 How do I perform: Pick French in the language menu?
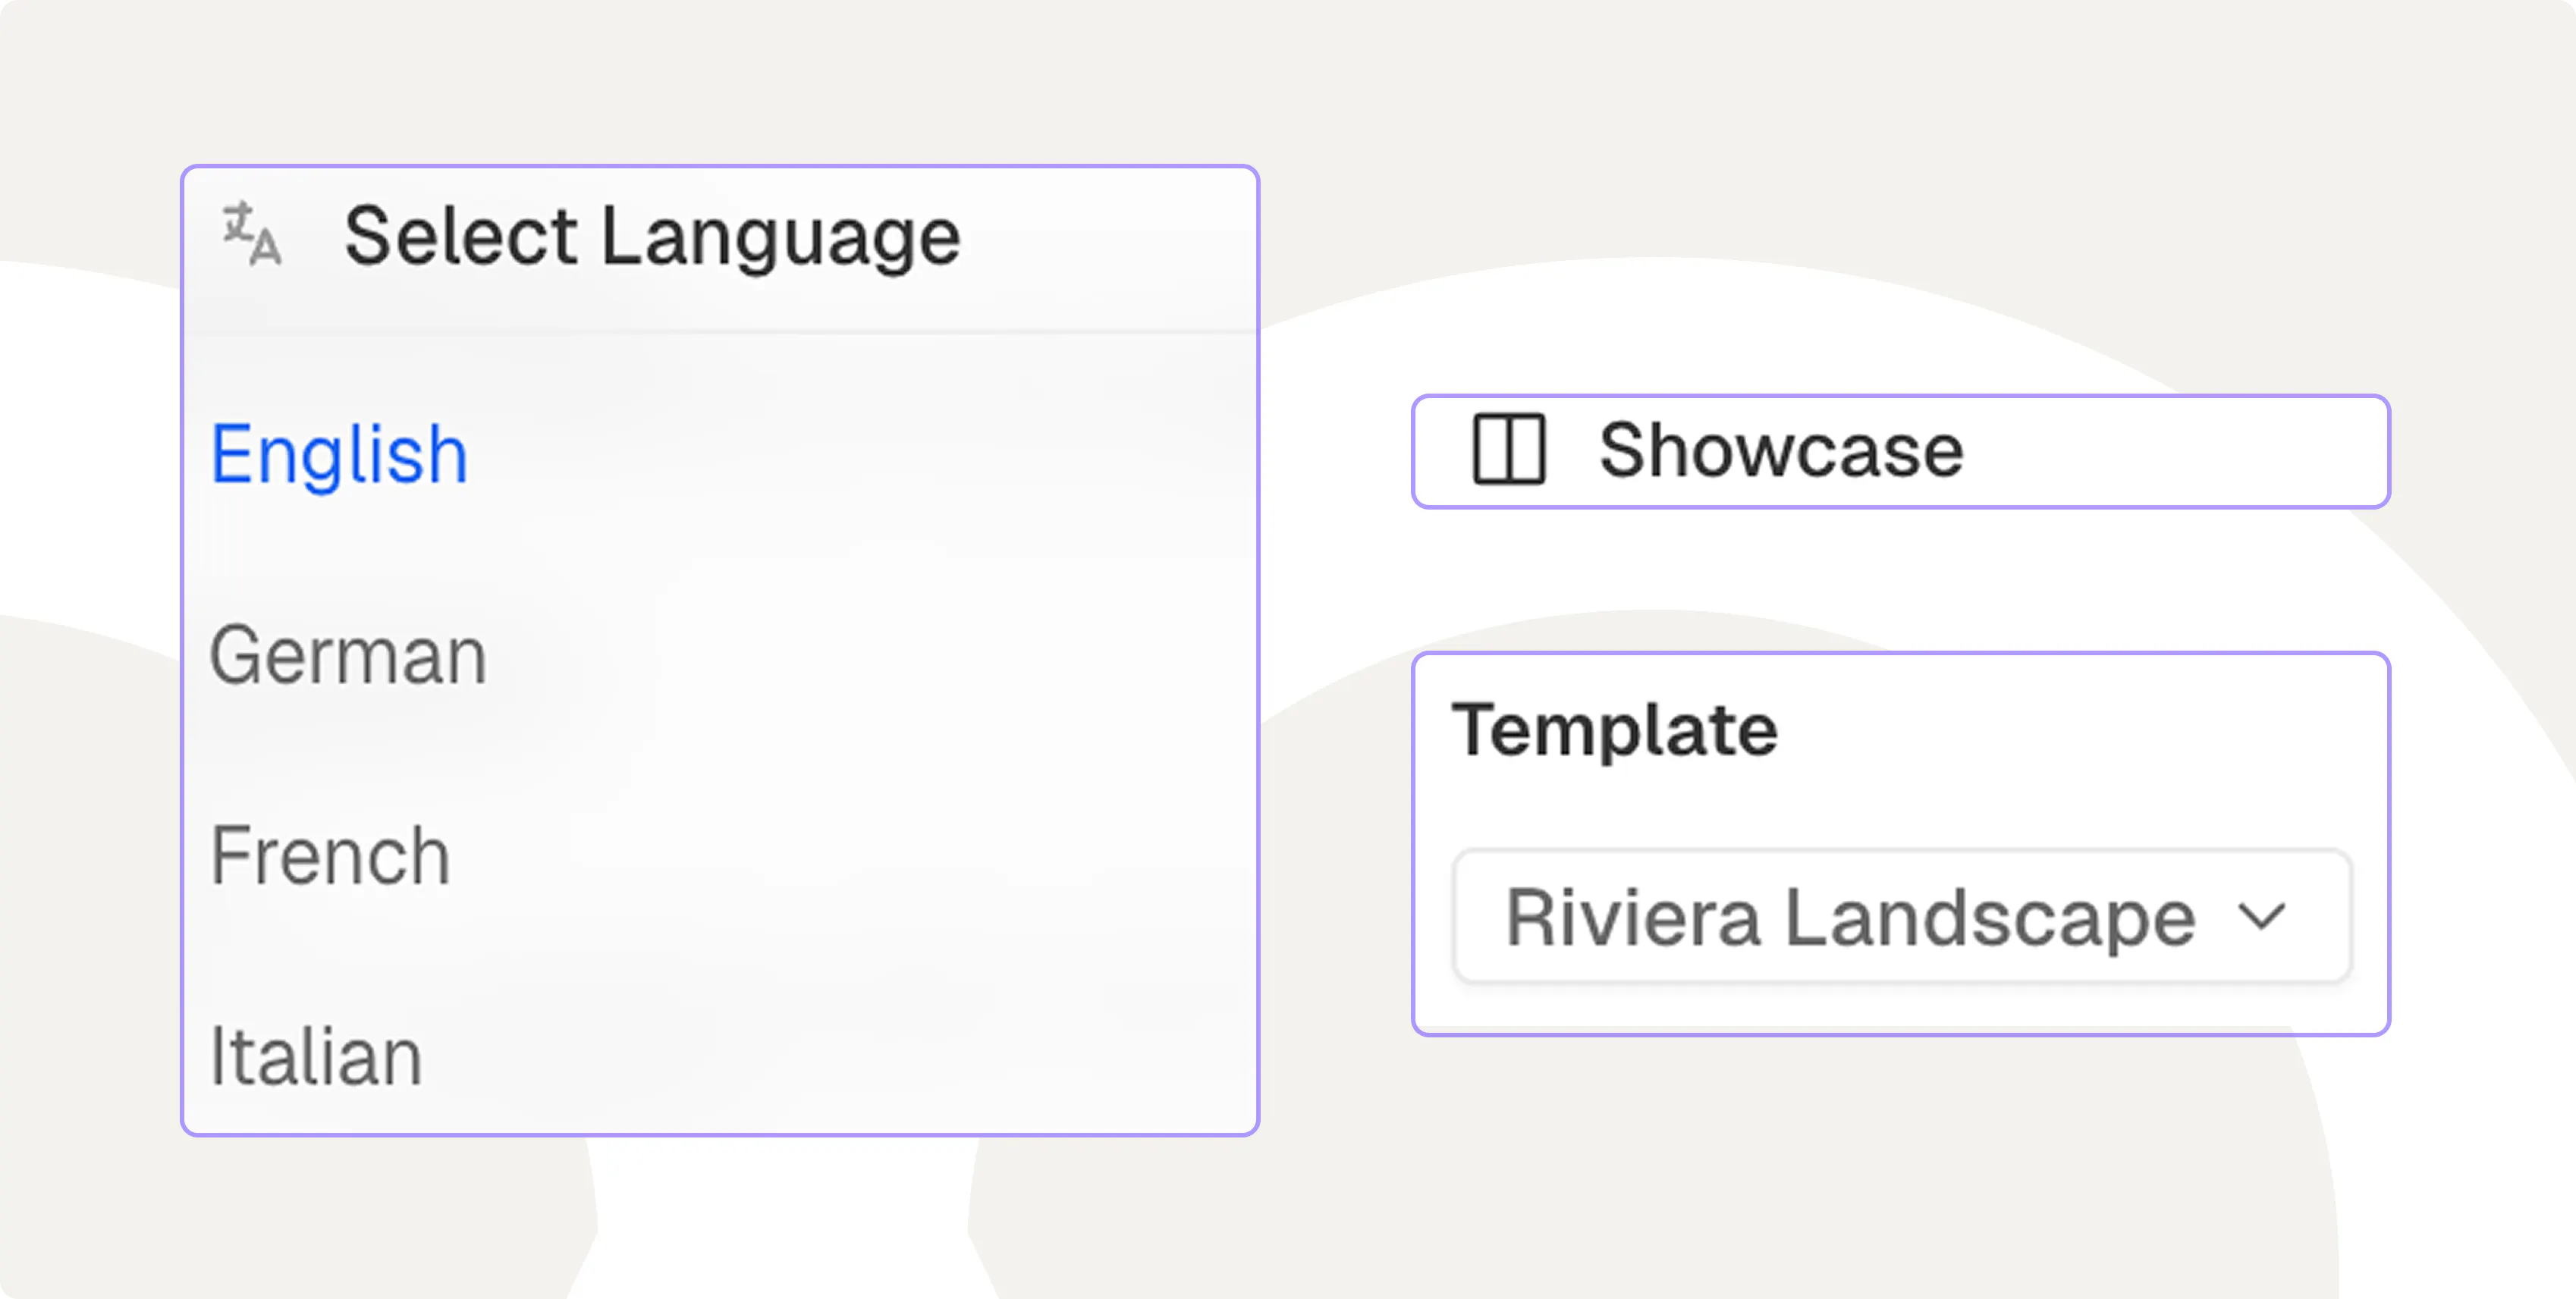tap(330, 856)
